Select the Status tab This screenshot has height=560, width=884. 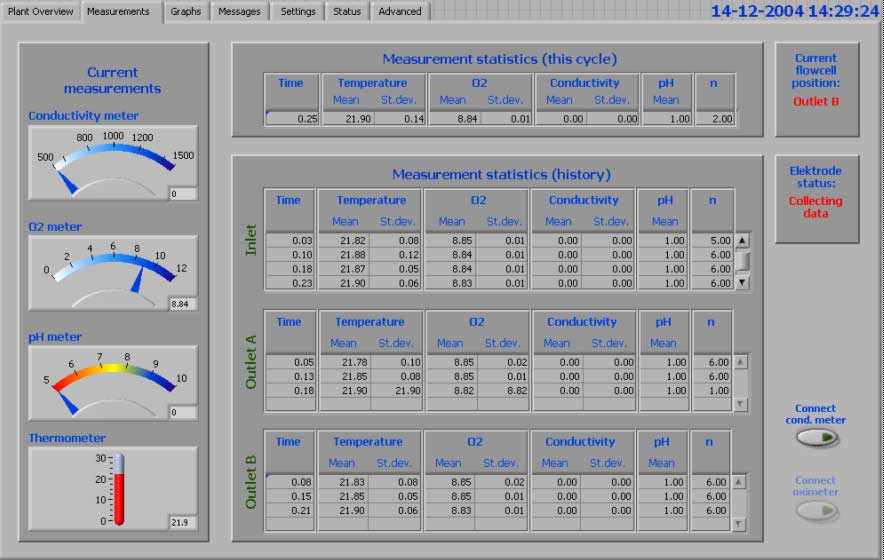click(347, 12)
